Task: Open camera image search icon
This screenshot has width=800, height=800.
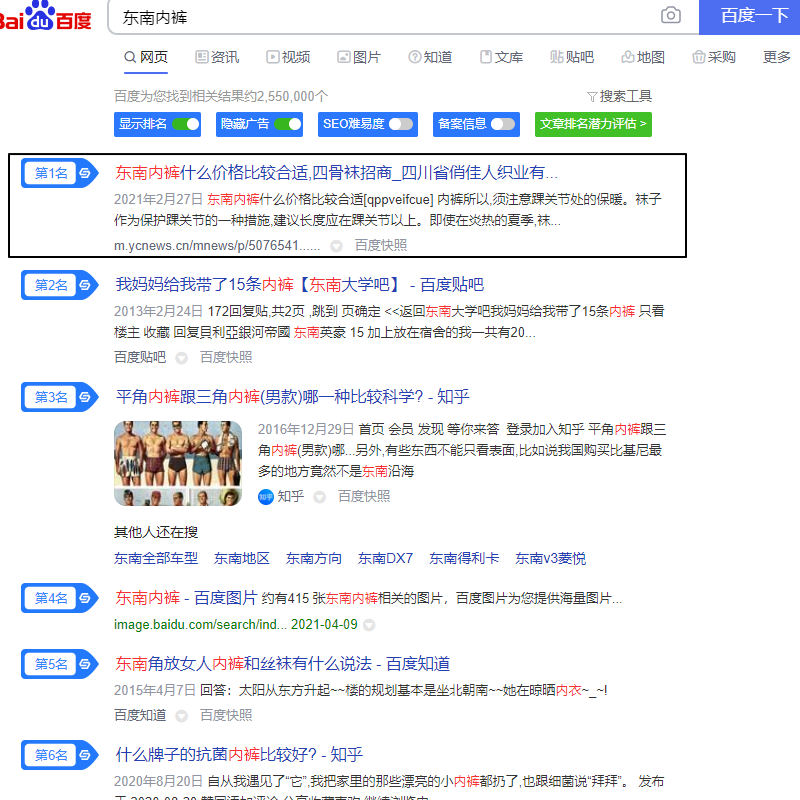Action: pos(670,15)
